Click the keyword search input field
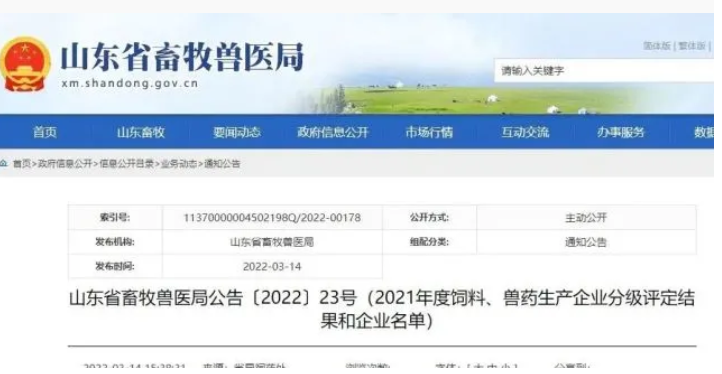 pyautogui.click(x=604, y=71)
